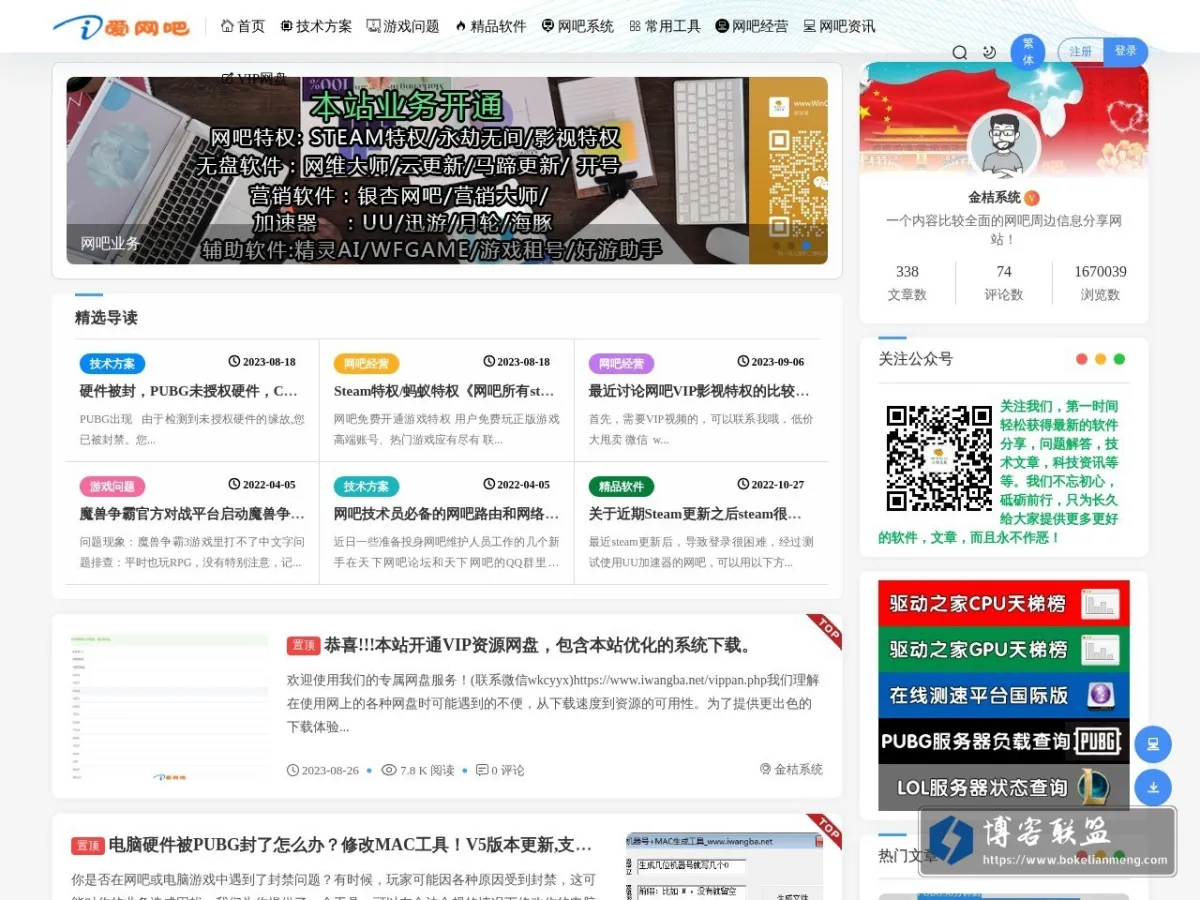Click VIP资源网盘 post thumbnail
This screenshot has height=900, width=1200.
[x=170, y=707]
